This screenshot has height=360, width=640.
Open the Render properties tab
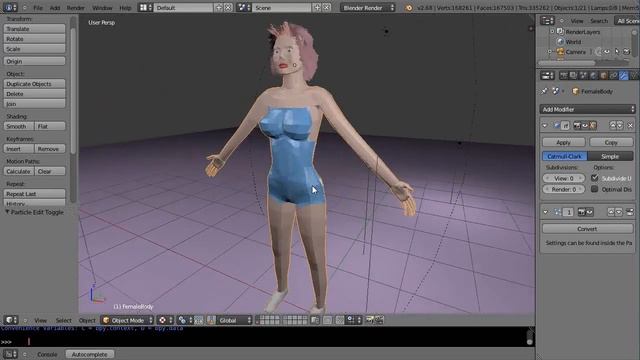pyautogui.click(x=564, y=76)
